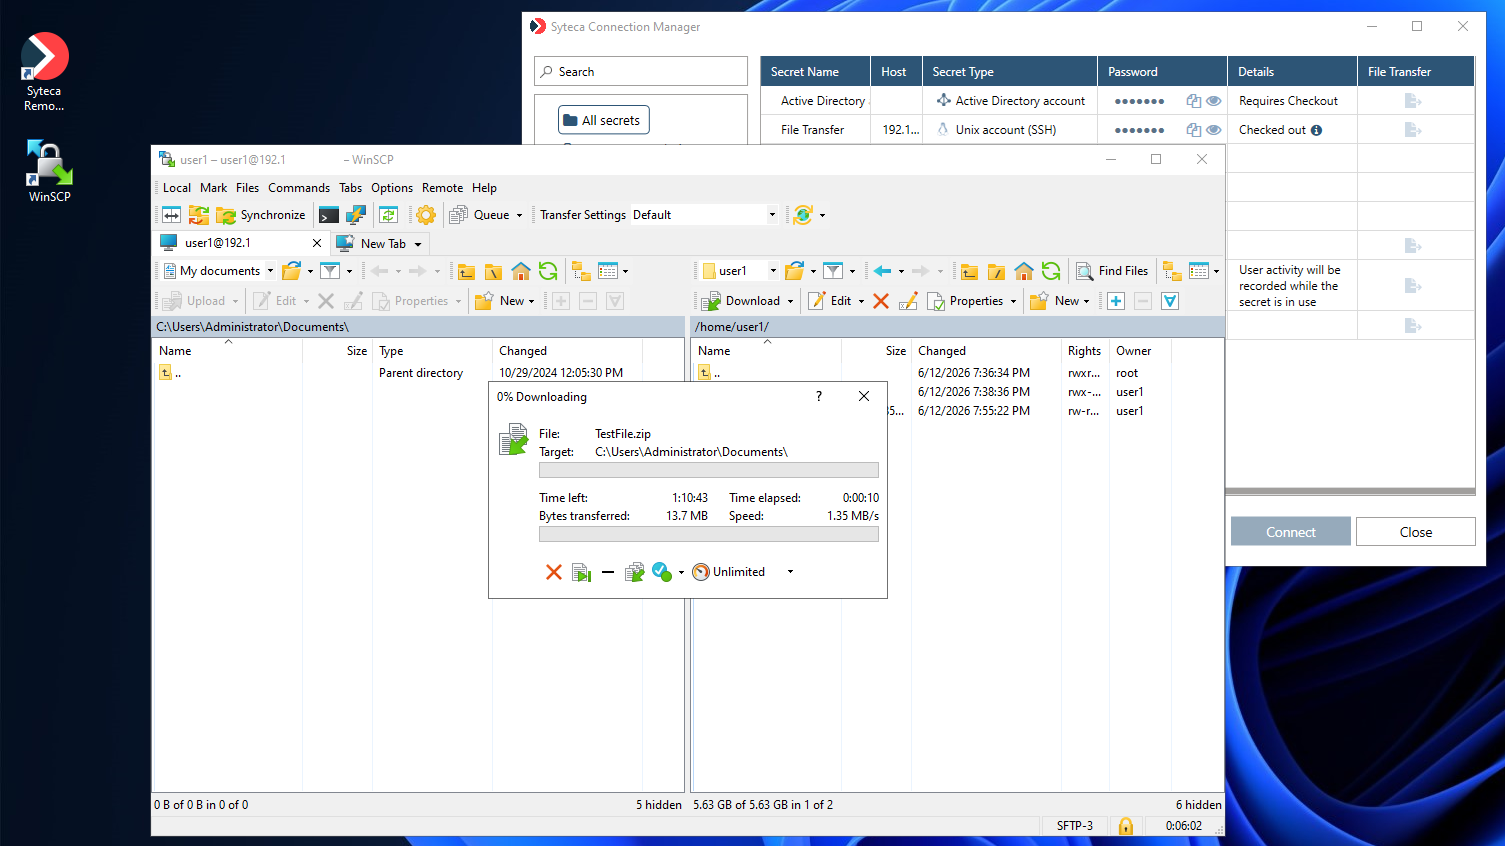Open the WinSCP desktop shortcut
This screenshot has height=846, width=1505.
49,171
